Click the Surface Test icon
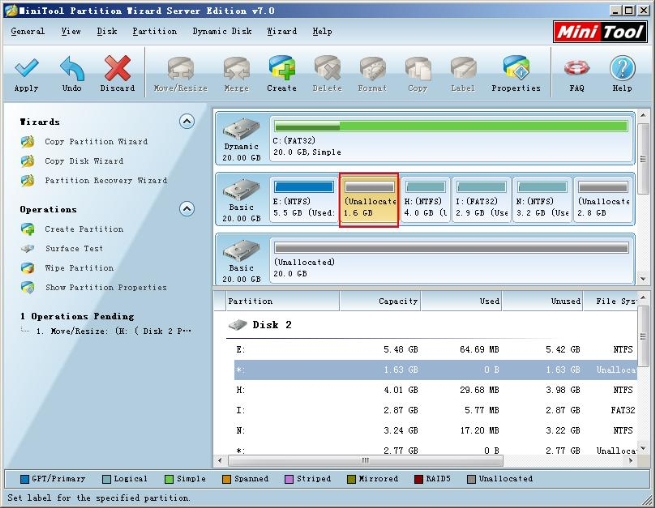 [28, 249]
